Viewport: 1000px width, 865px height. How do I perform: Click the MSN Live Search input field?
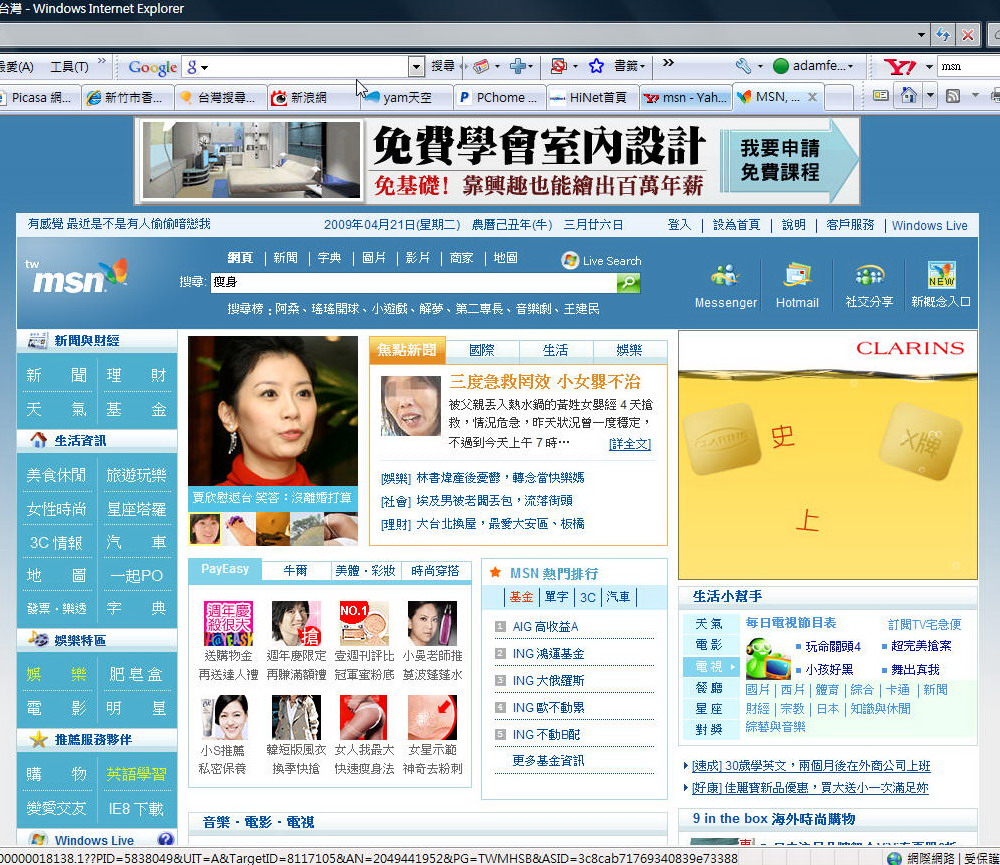[413, 283]
